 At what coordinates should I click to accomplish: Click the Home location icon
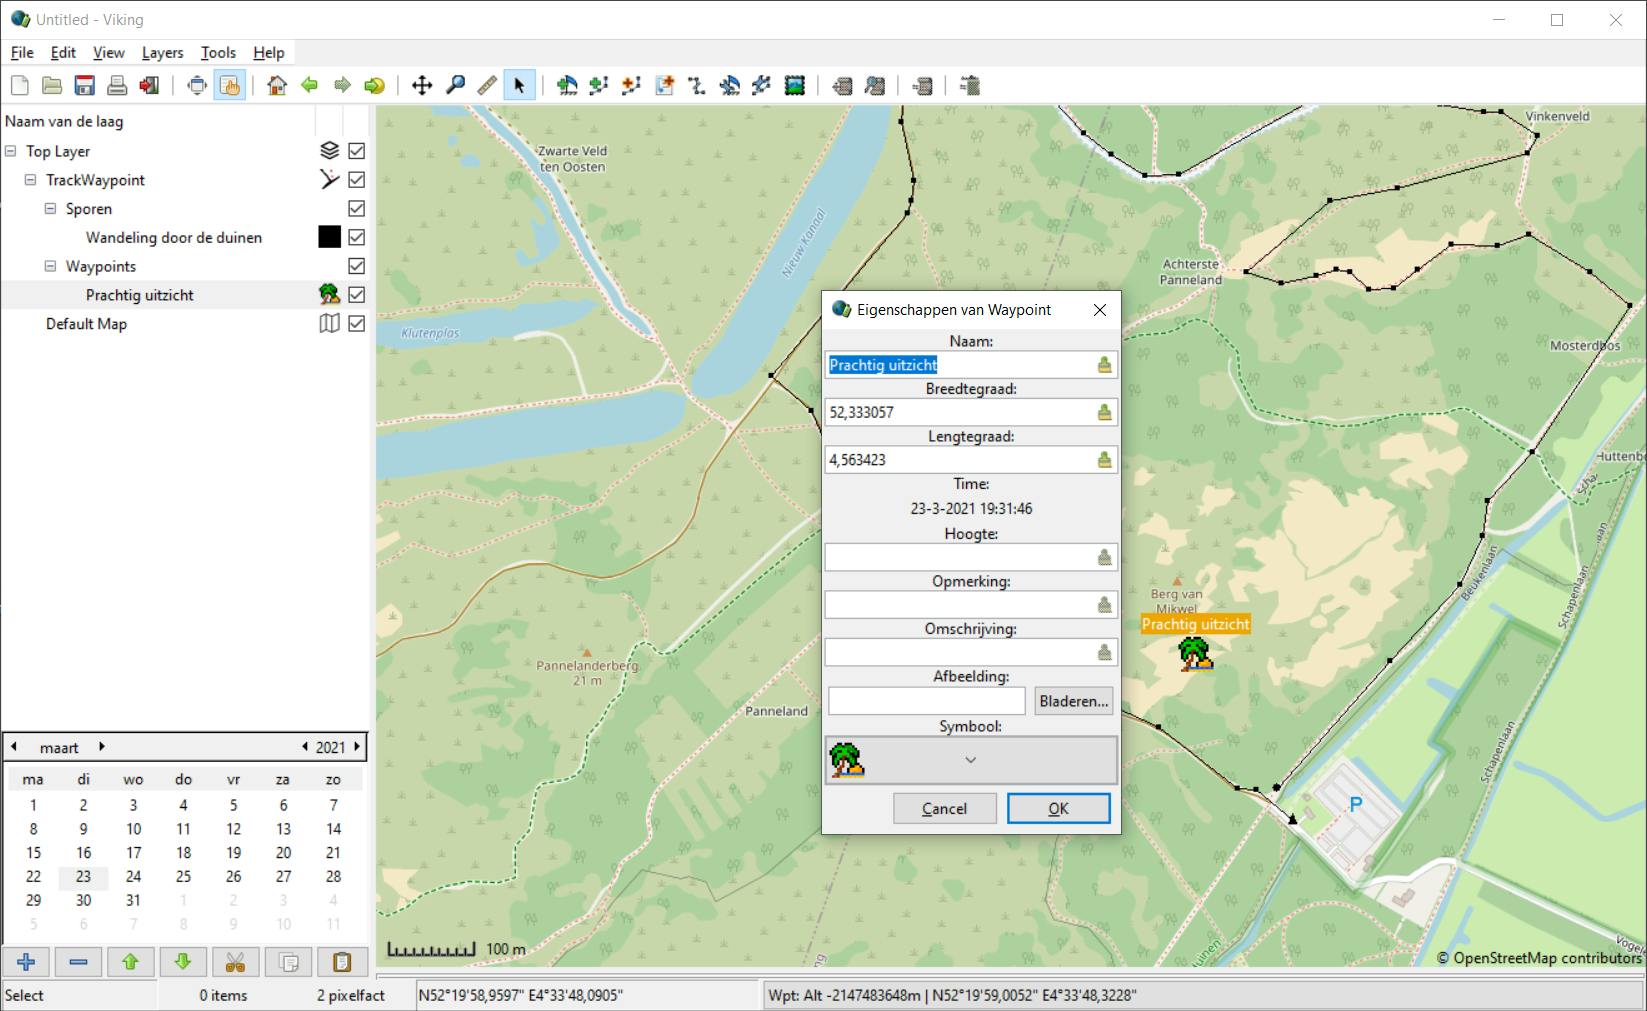point(277,86)
